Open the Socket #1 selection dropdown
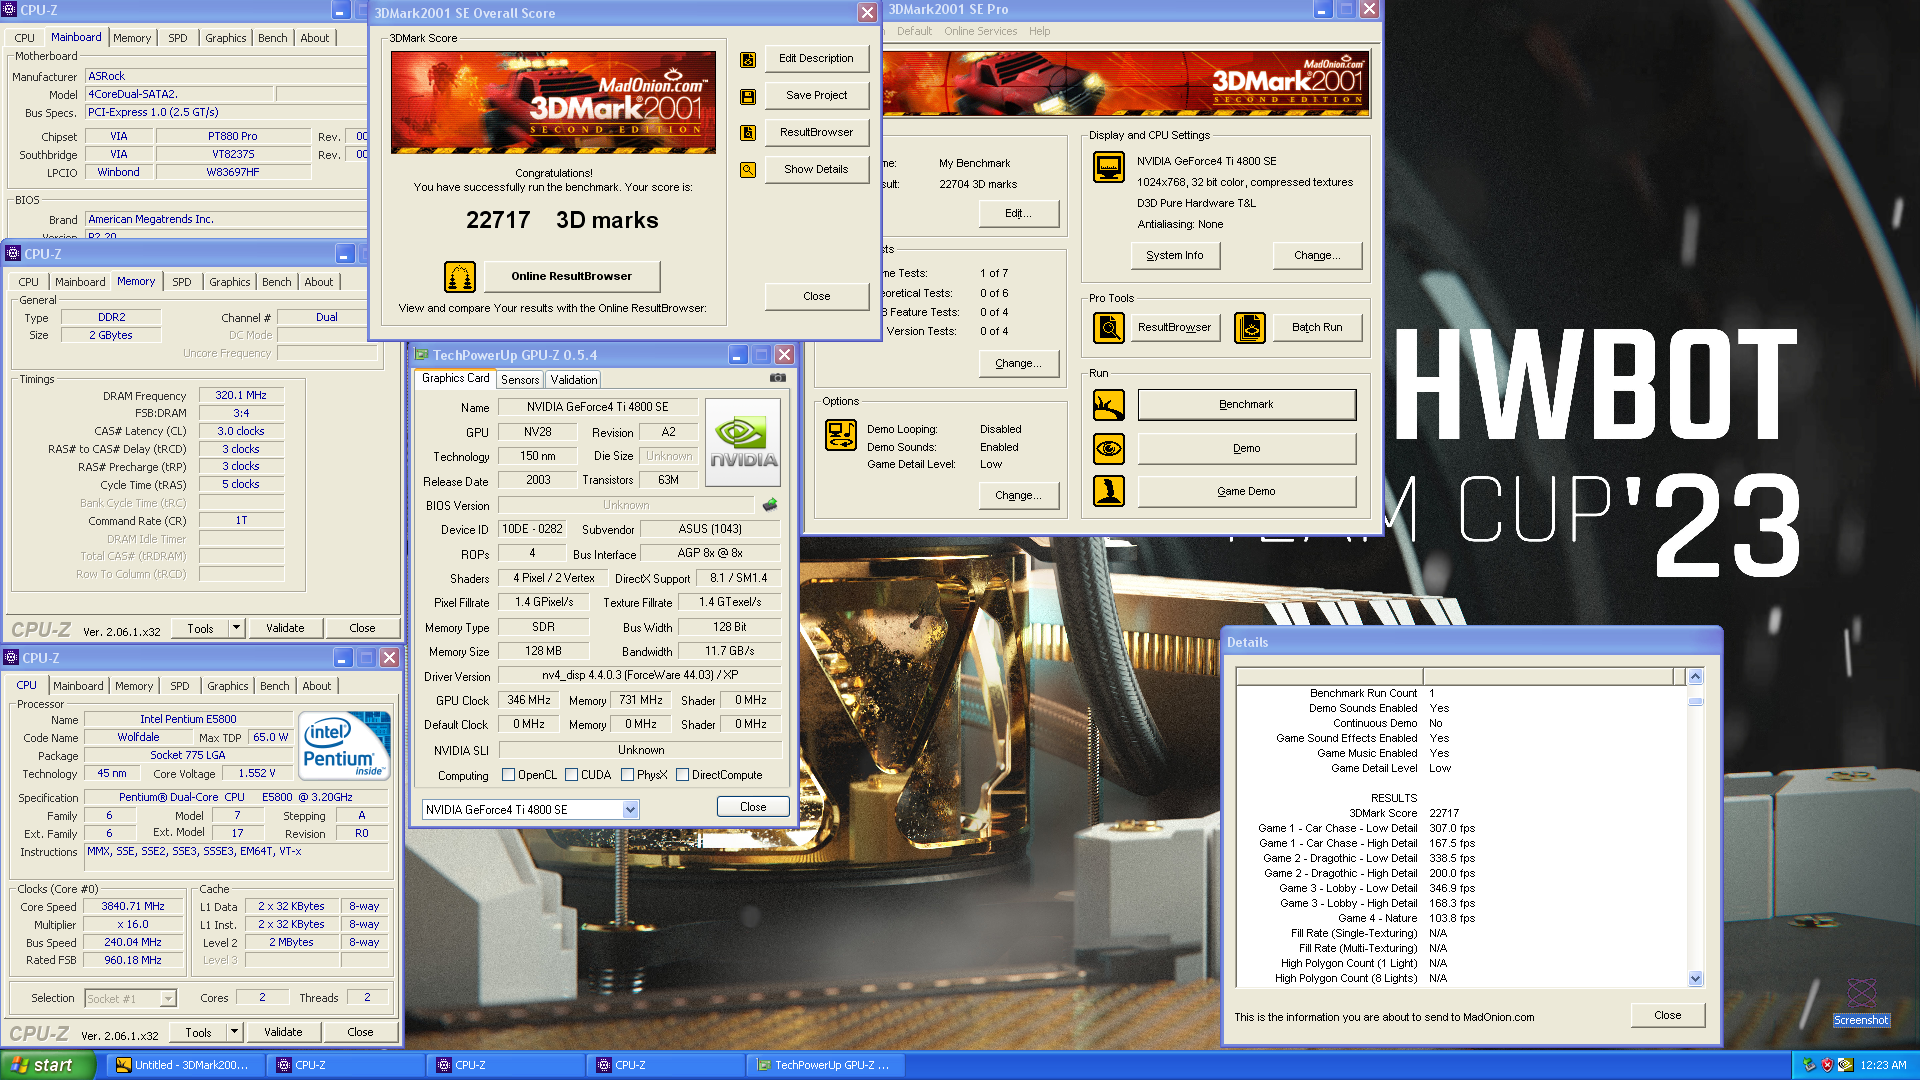Image resolution: width=1920 pixels, height=1080 pixels. (168, 999)
